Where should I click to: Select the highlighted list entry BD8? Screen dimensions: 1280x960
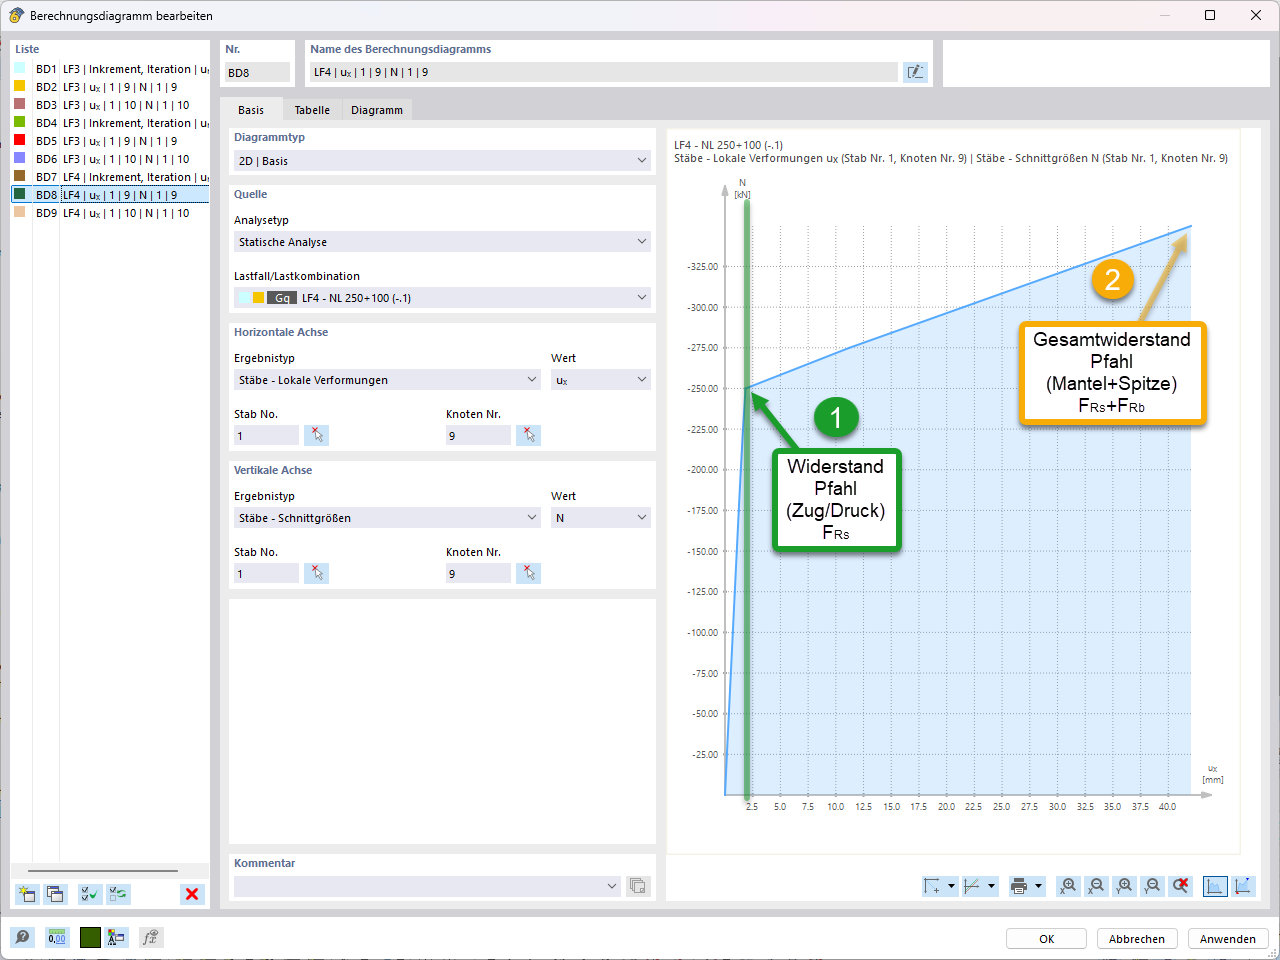click(x=110, y=195)
